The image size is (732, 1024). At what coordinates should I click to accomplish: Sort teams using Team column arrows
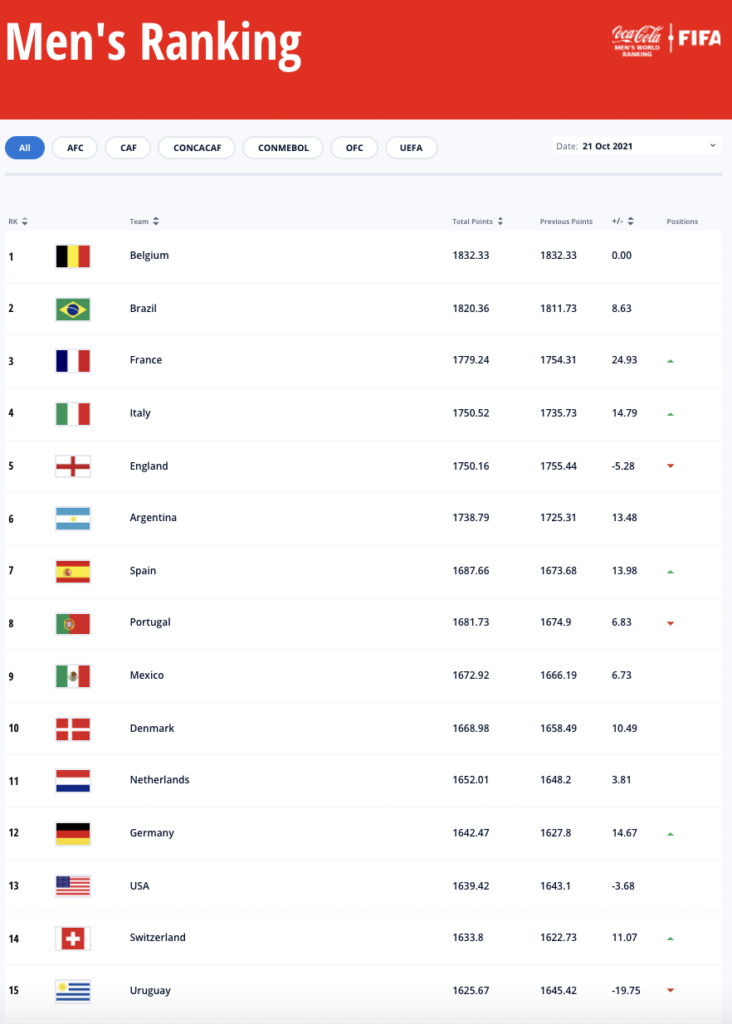155,221
